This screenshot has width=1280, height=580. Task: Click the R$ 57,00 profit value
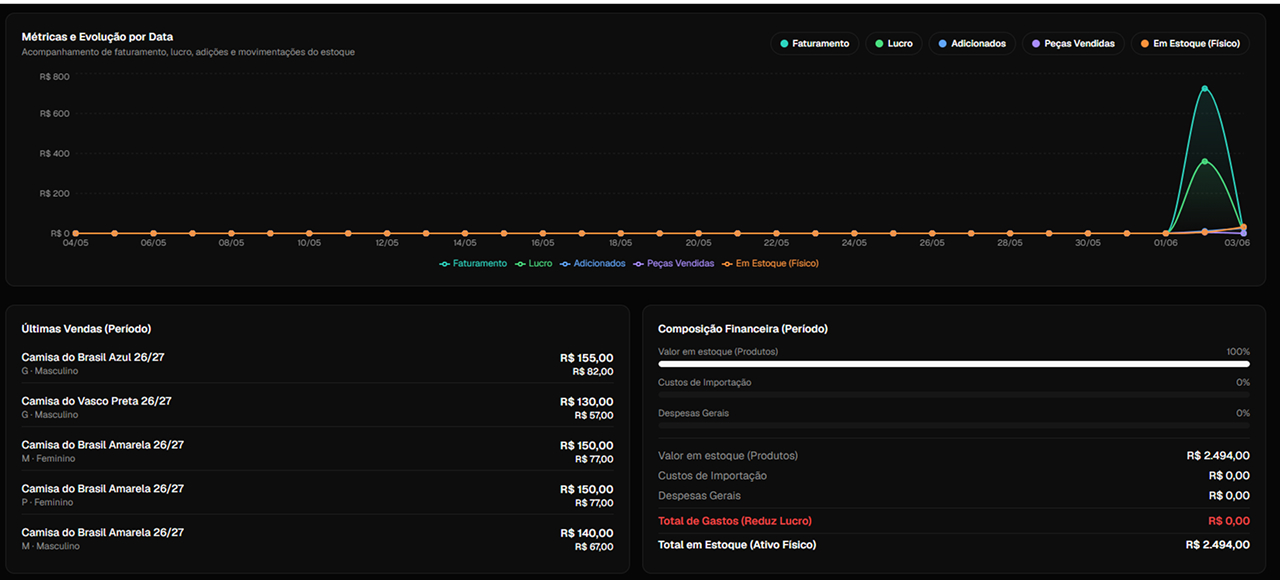point(594,416)
